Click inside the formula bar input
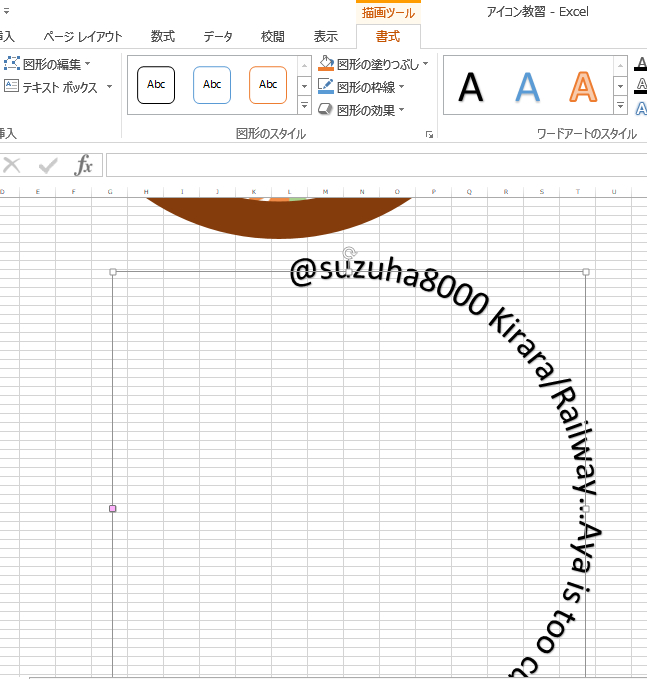This screenshot has width=647, height=679. 376,165
